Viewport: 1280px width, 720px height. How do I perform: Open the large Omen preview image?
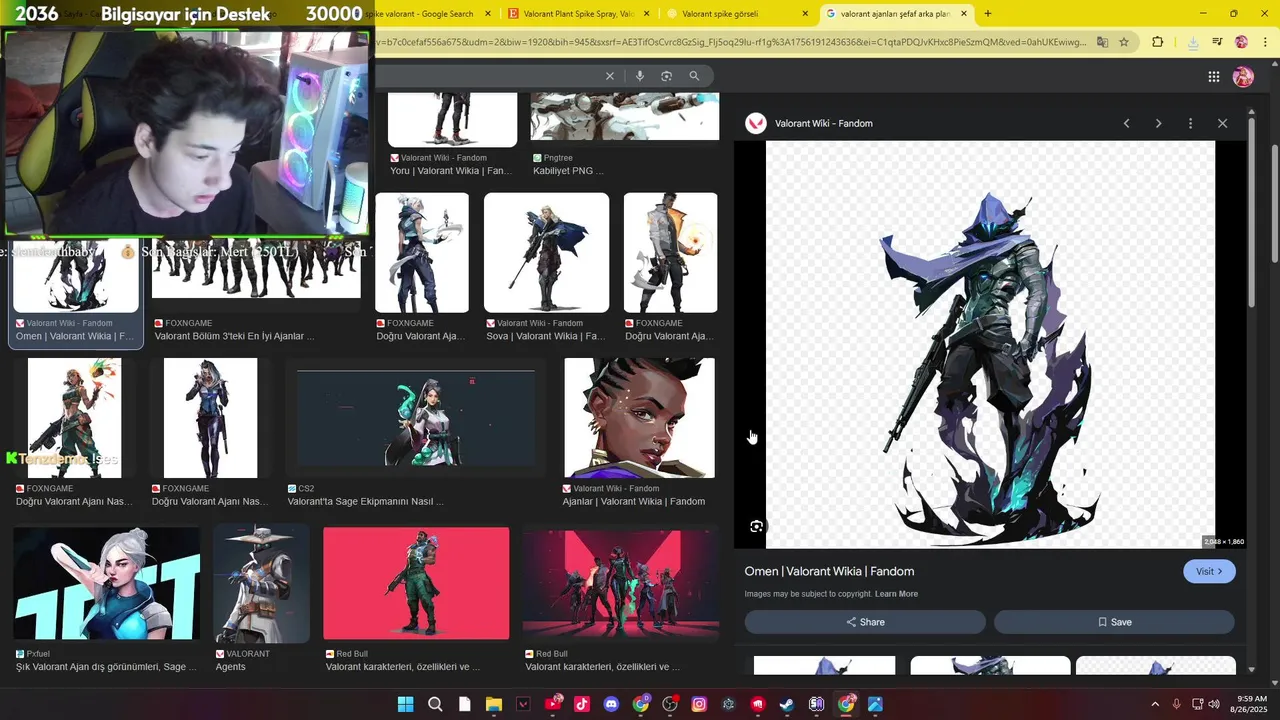990,344
